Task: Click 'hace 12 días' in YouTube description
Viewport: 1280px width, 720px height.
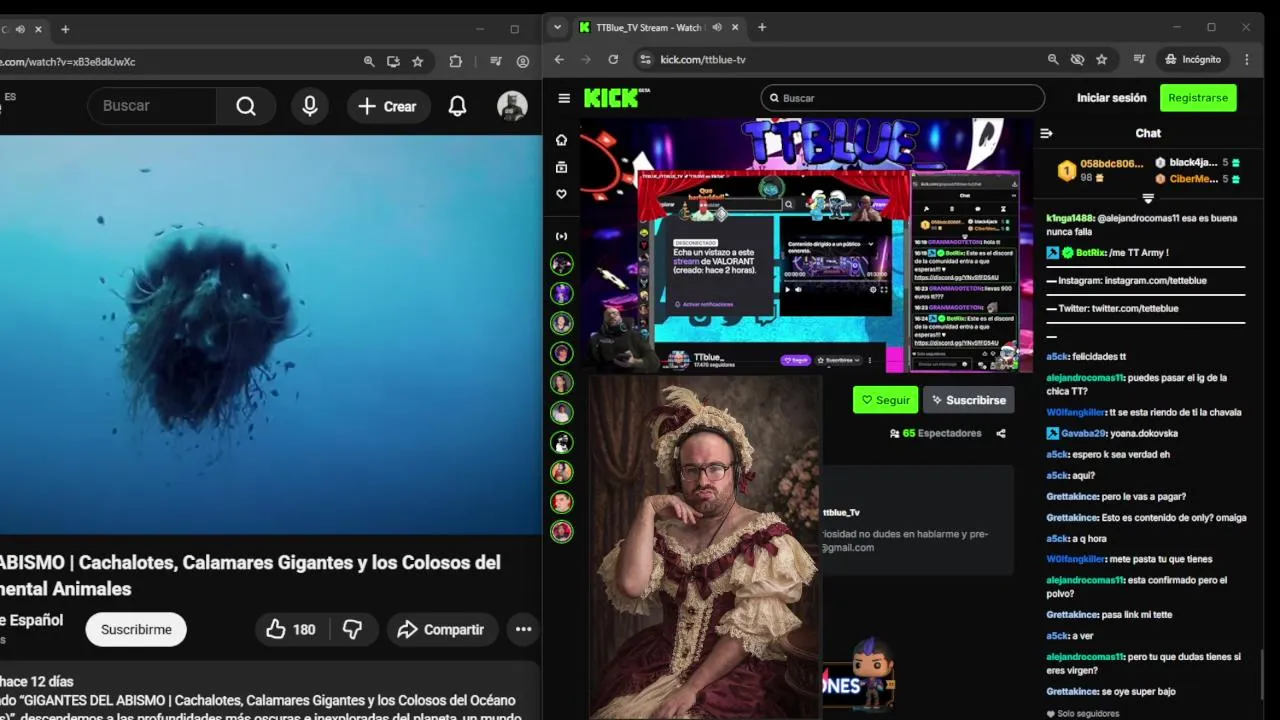Action: click(x=36, y=682)
